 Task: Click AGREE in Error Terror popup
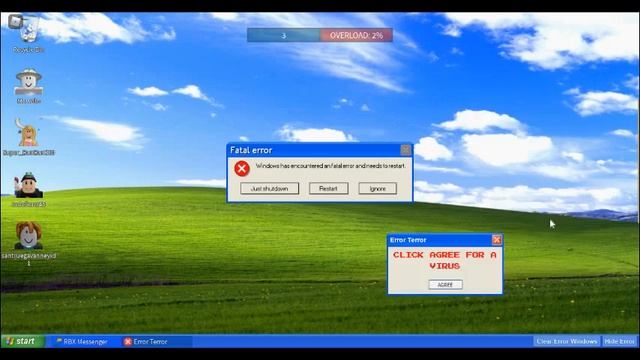pyautogui.click(x=445, y=284)
